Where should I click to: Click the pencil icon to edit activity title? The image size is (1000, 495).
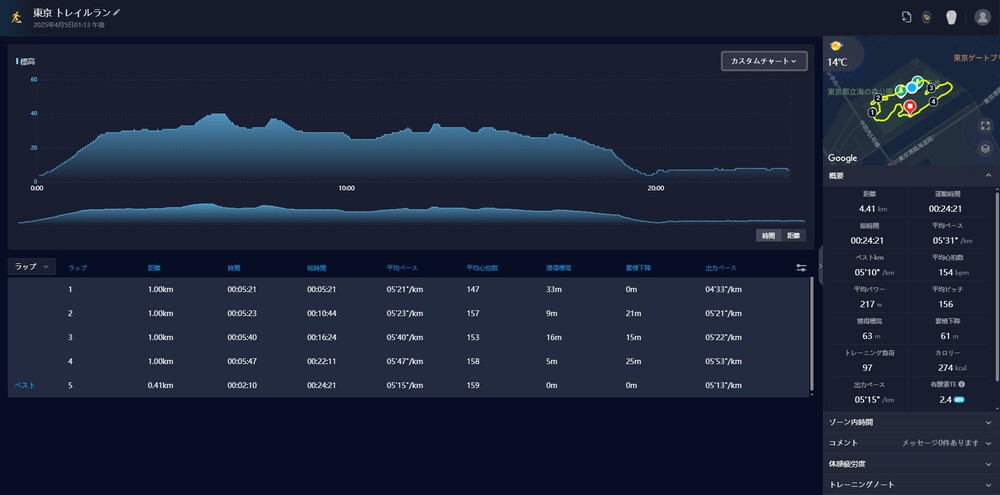click(117, 12)
